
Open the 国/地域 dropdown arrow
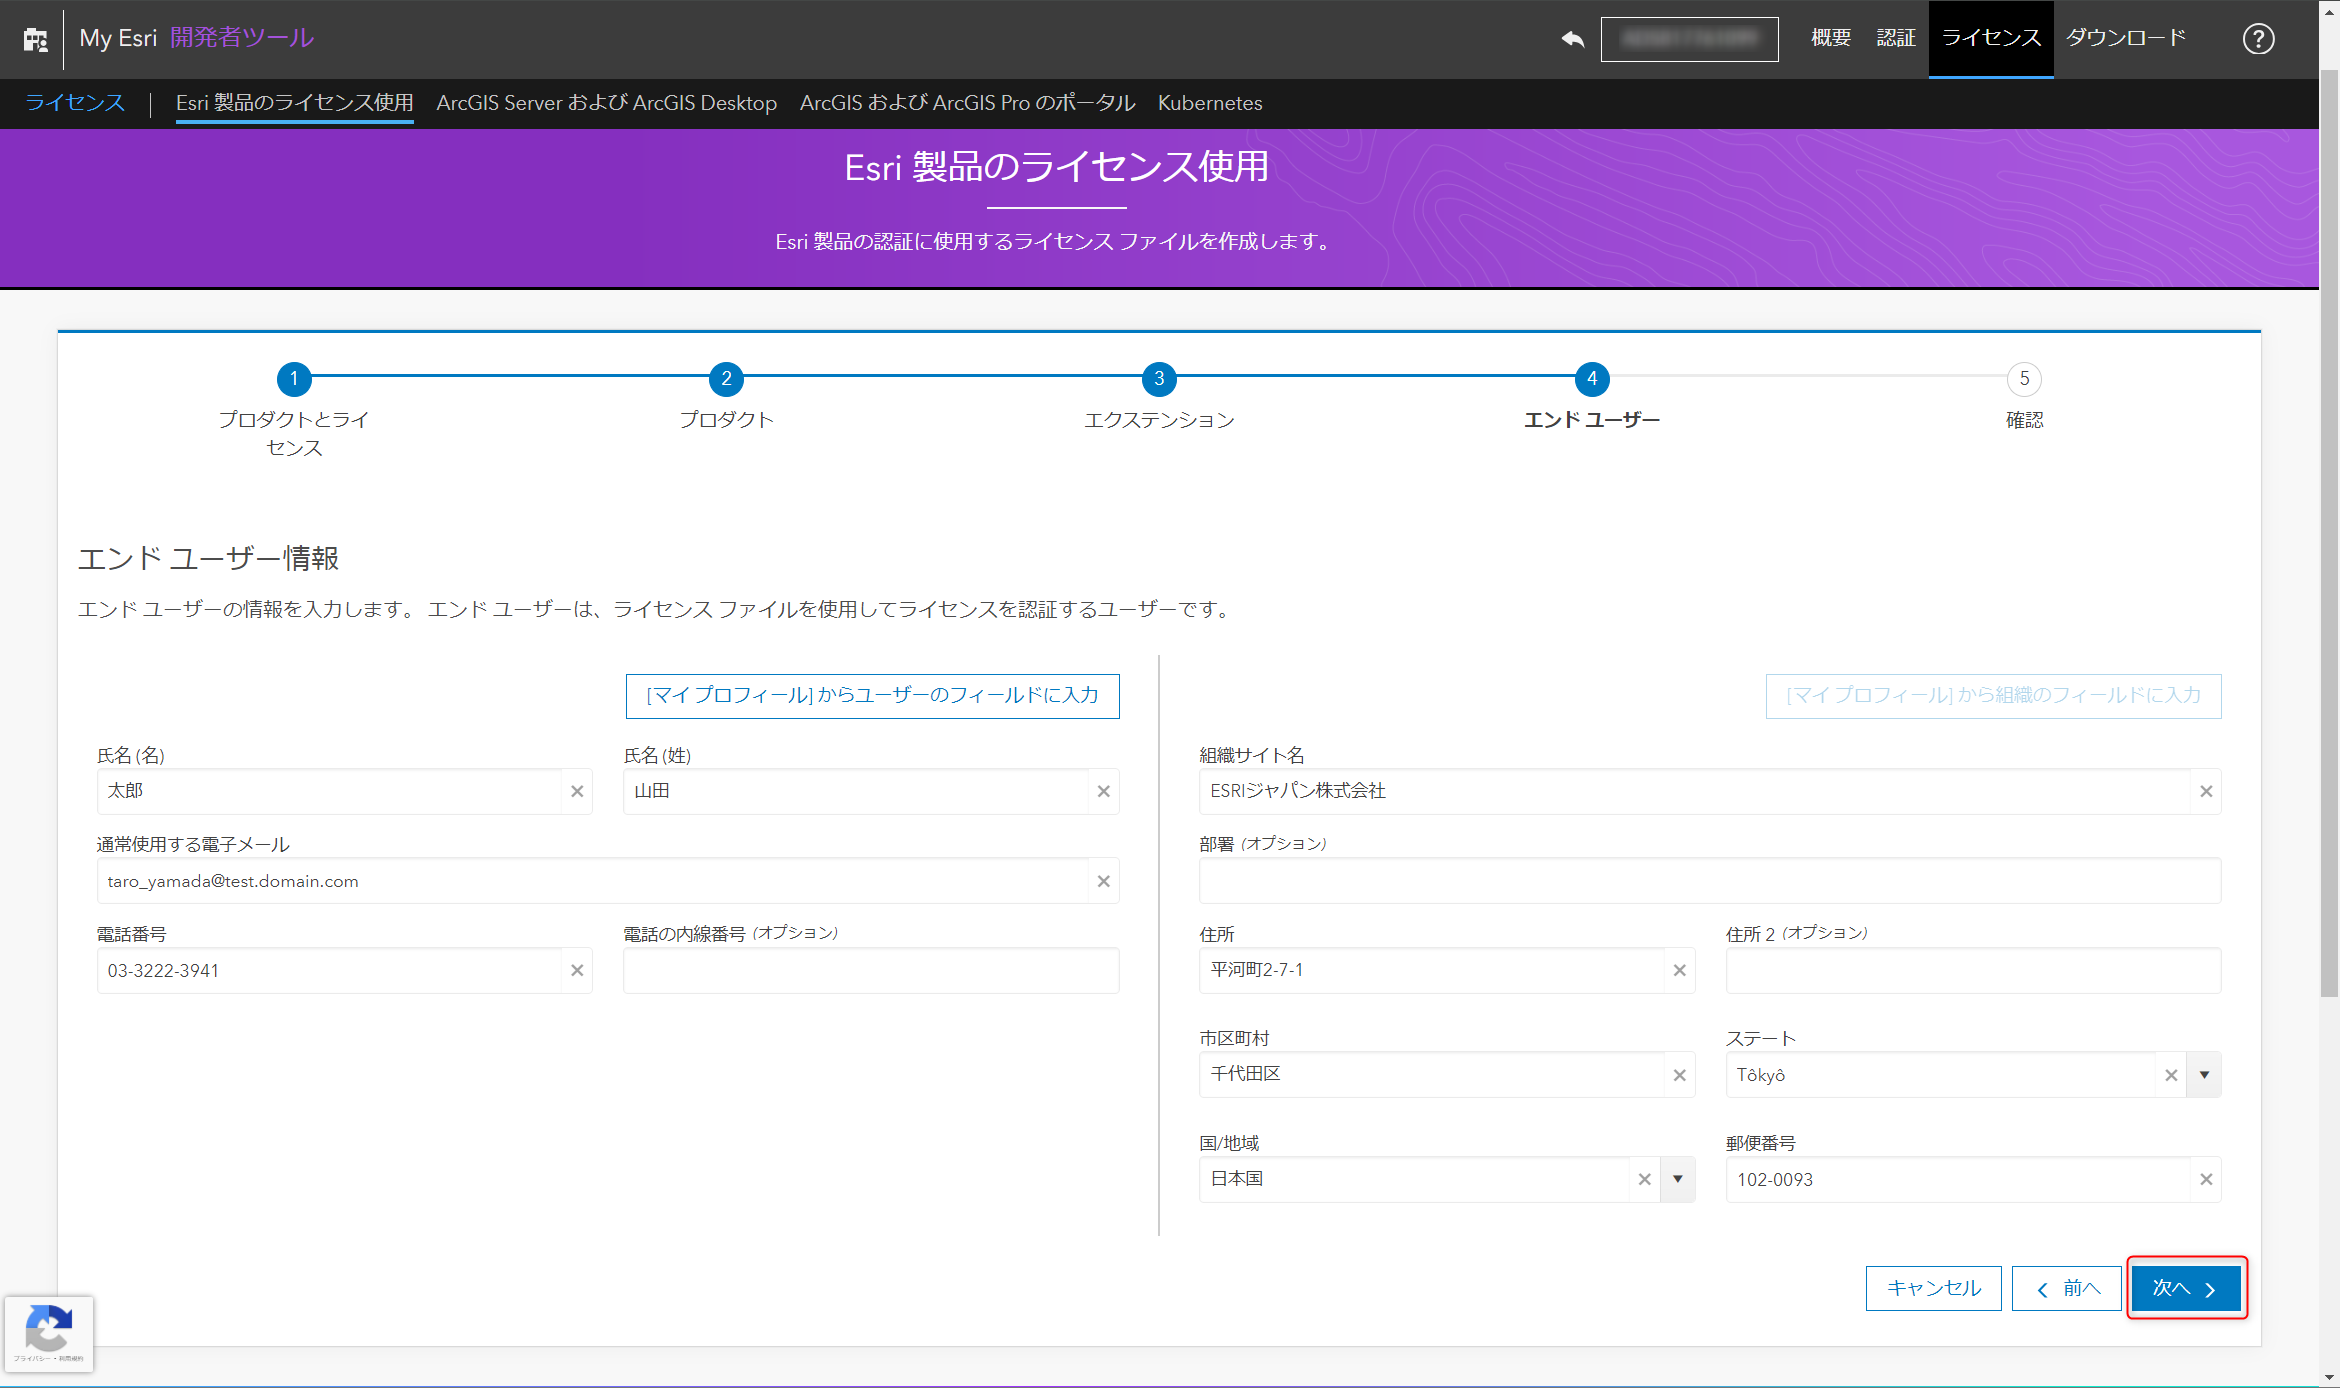coord(1678,1179)
